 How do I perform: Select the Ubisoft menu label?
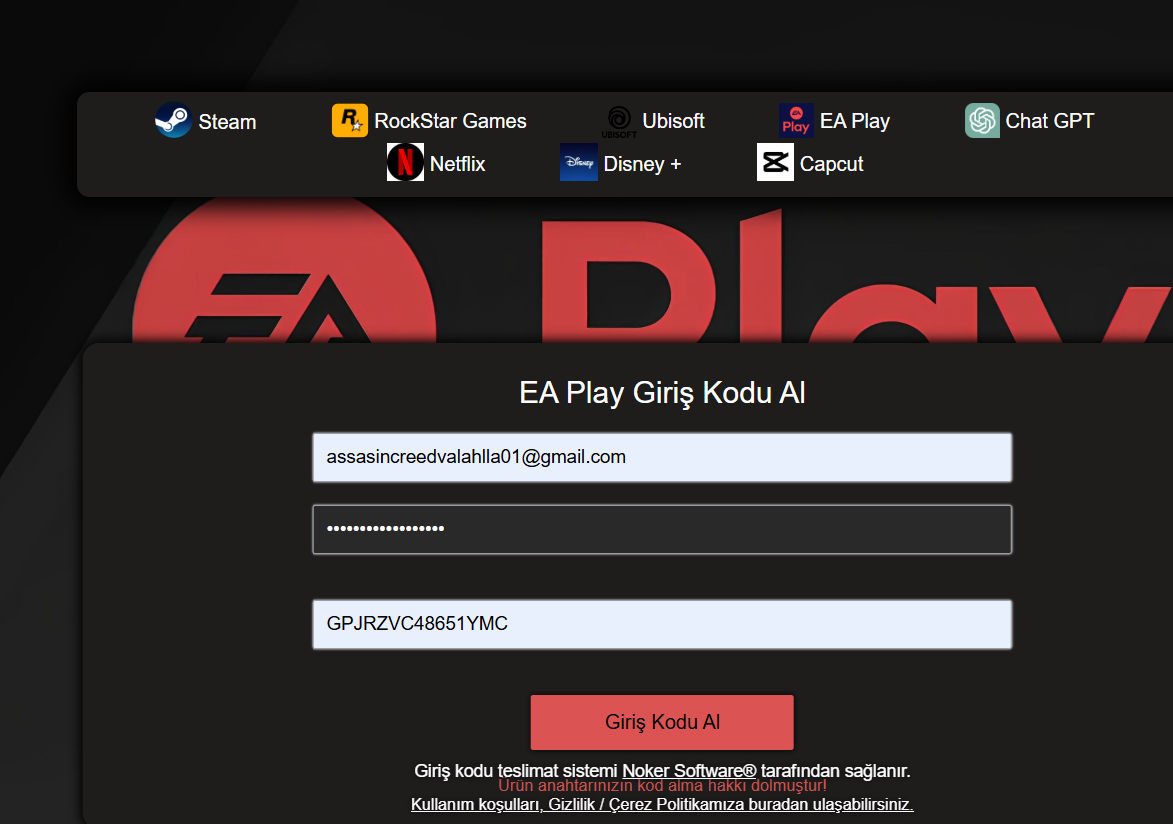[x=673, y=120]
